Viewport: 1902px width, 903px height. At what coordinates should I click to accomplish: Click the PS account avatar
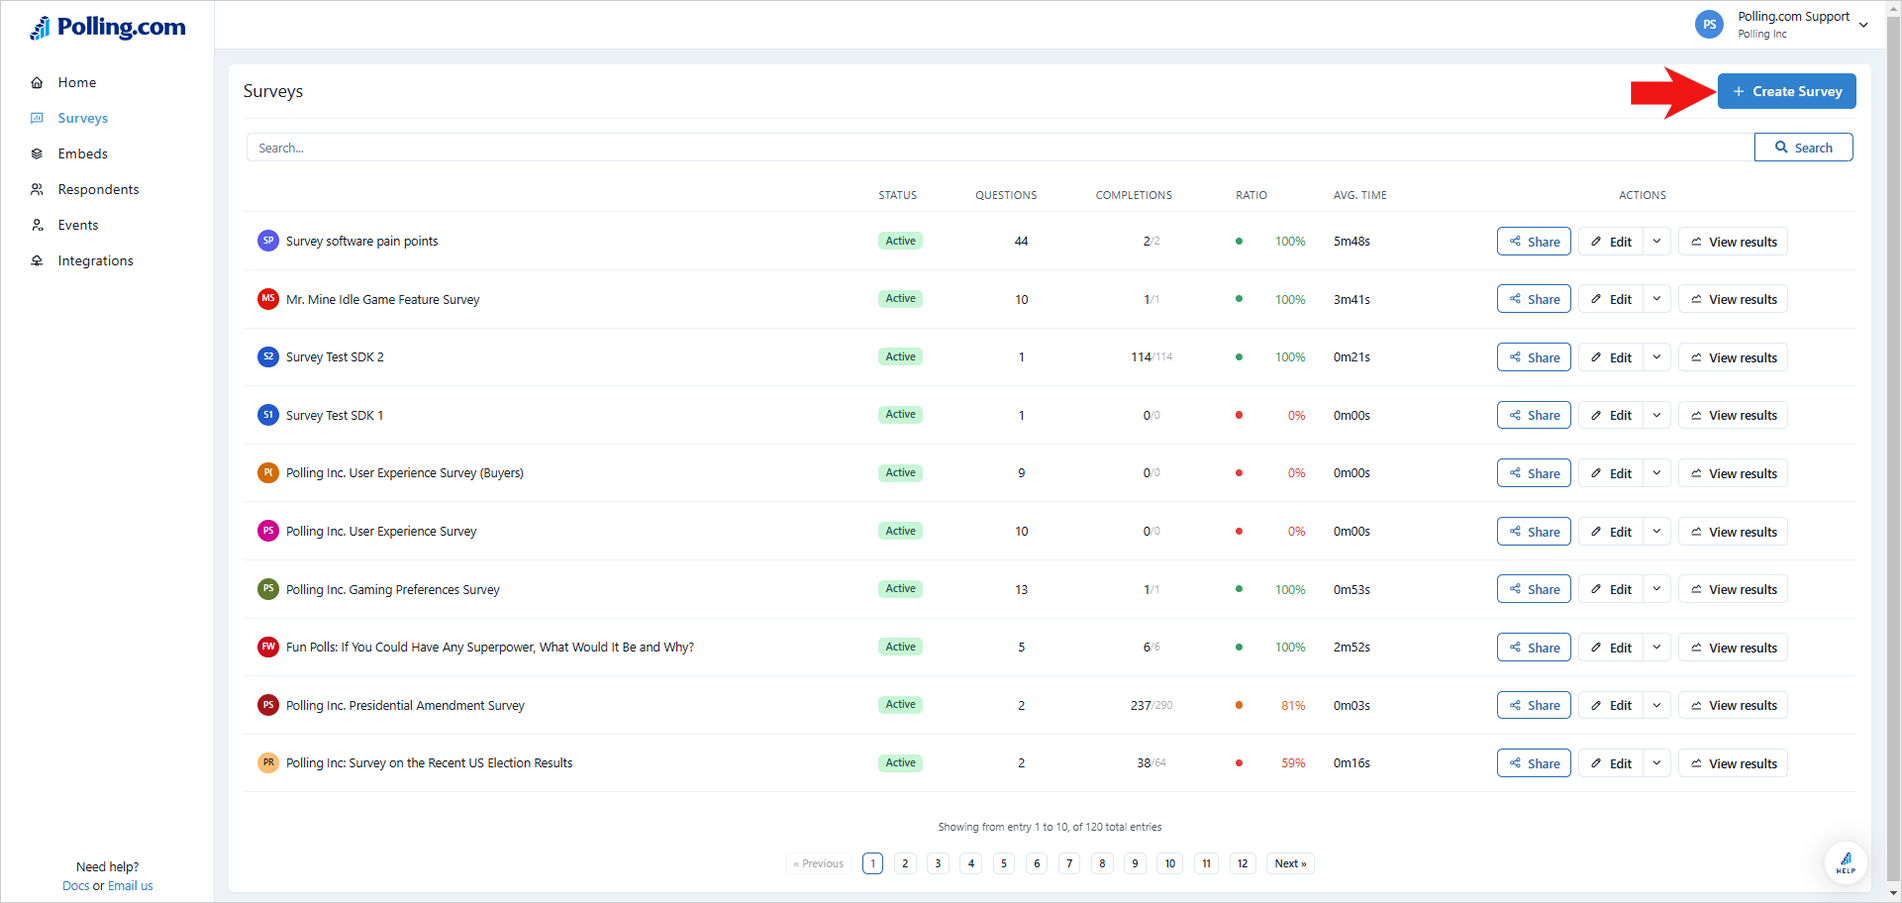point(1709,24)
